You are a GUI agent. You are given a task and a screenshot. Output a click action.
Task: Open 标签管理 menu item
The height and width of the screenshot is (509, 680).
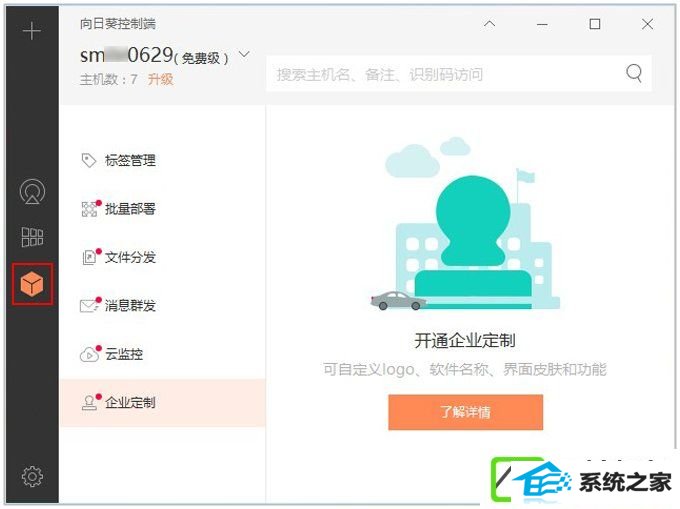[x=162, y=160]
